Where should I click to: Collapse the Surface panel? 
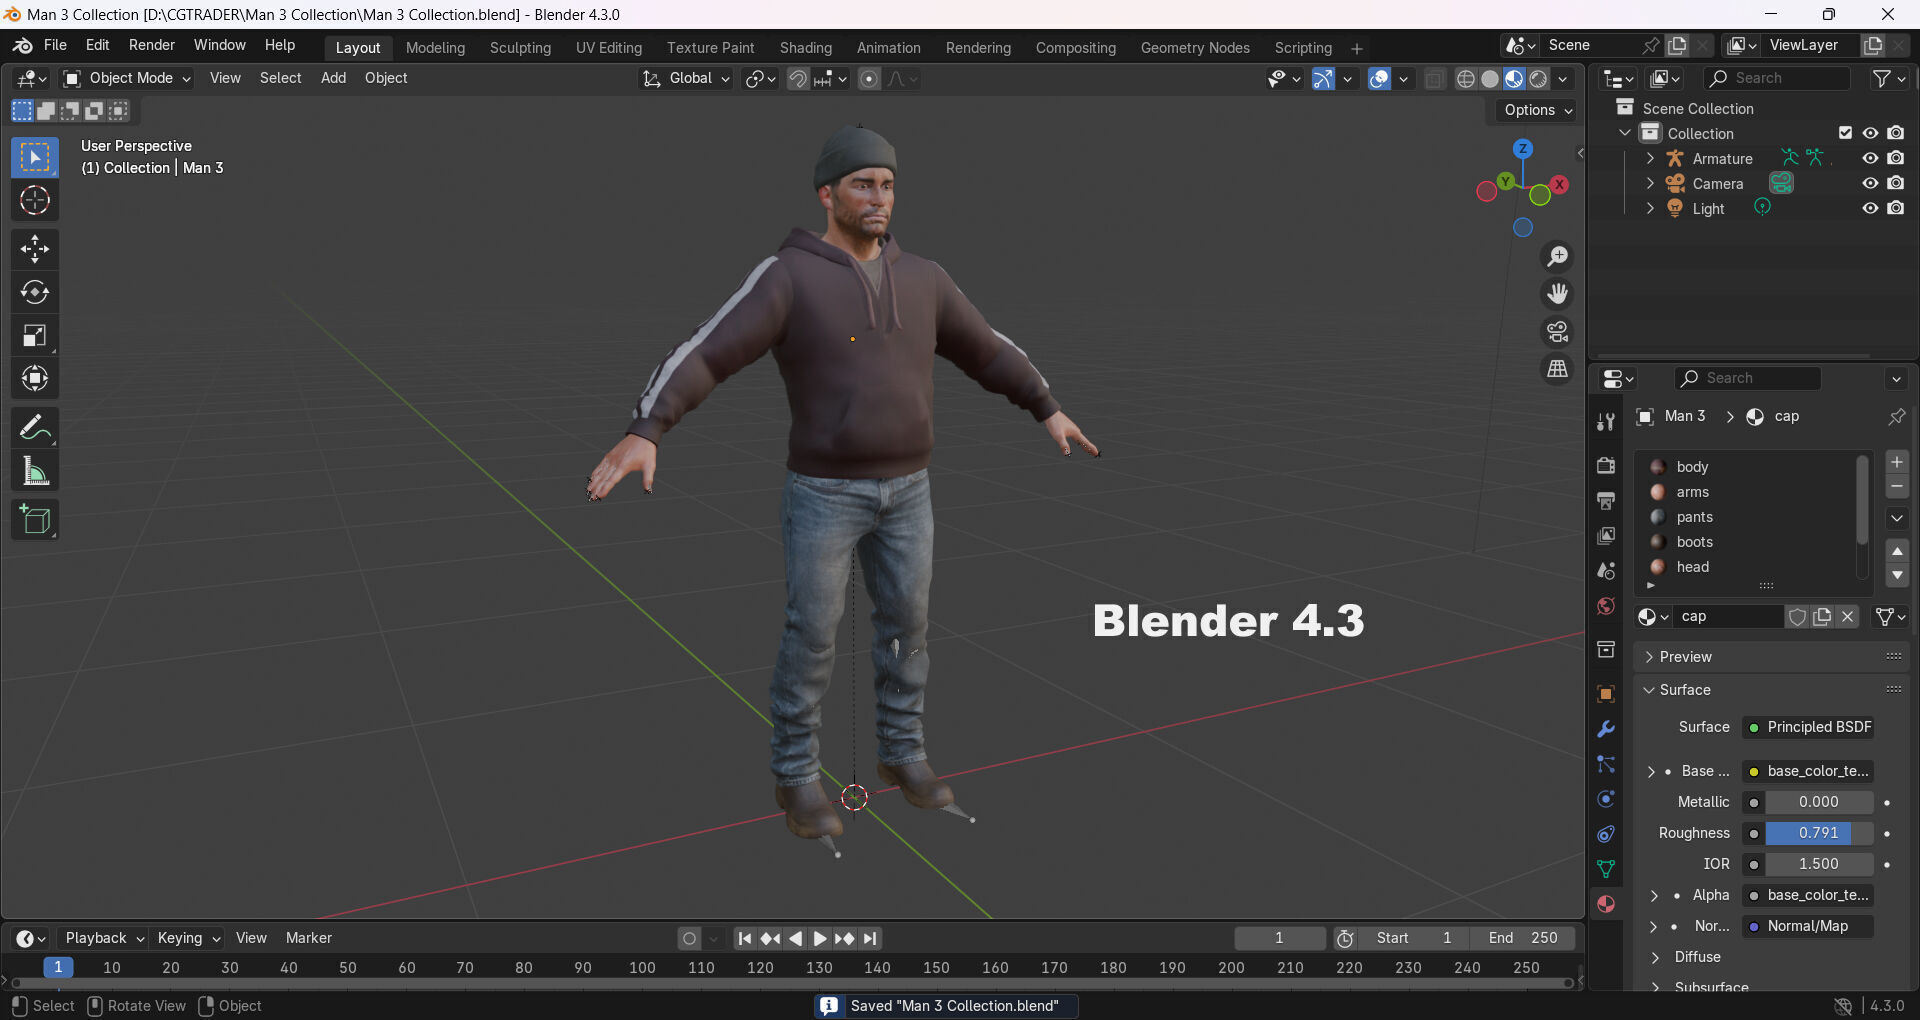click(1771, 690)
